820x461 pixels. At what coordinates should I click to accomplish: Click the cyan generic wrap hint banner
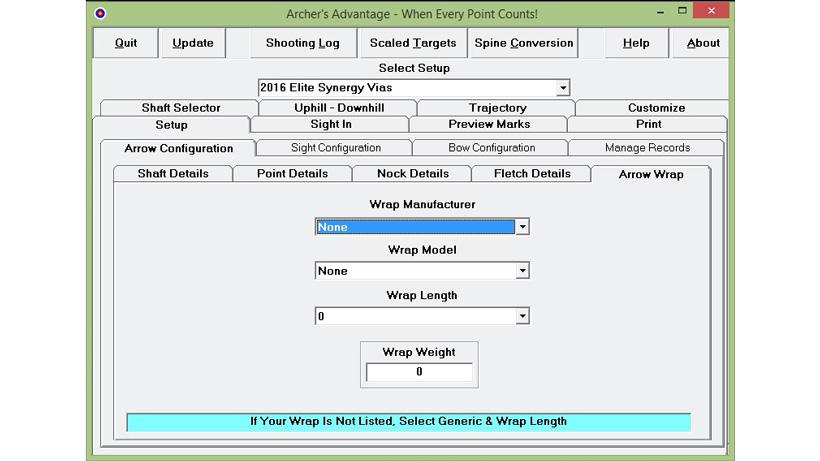[x=408, y=422]
